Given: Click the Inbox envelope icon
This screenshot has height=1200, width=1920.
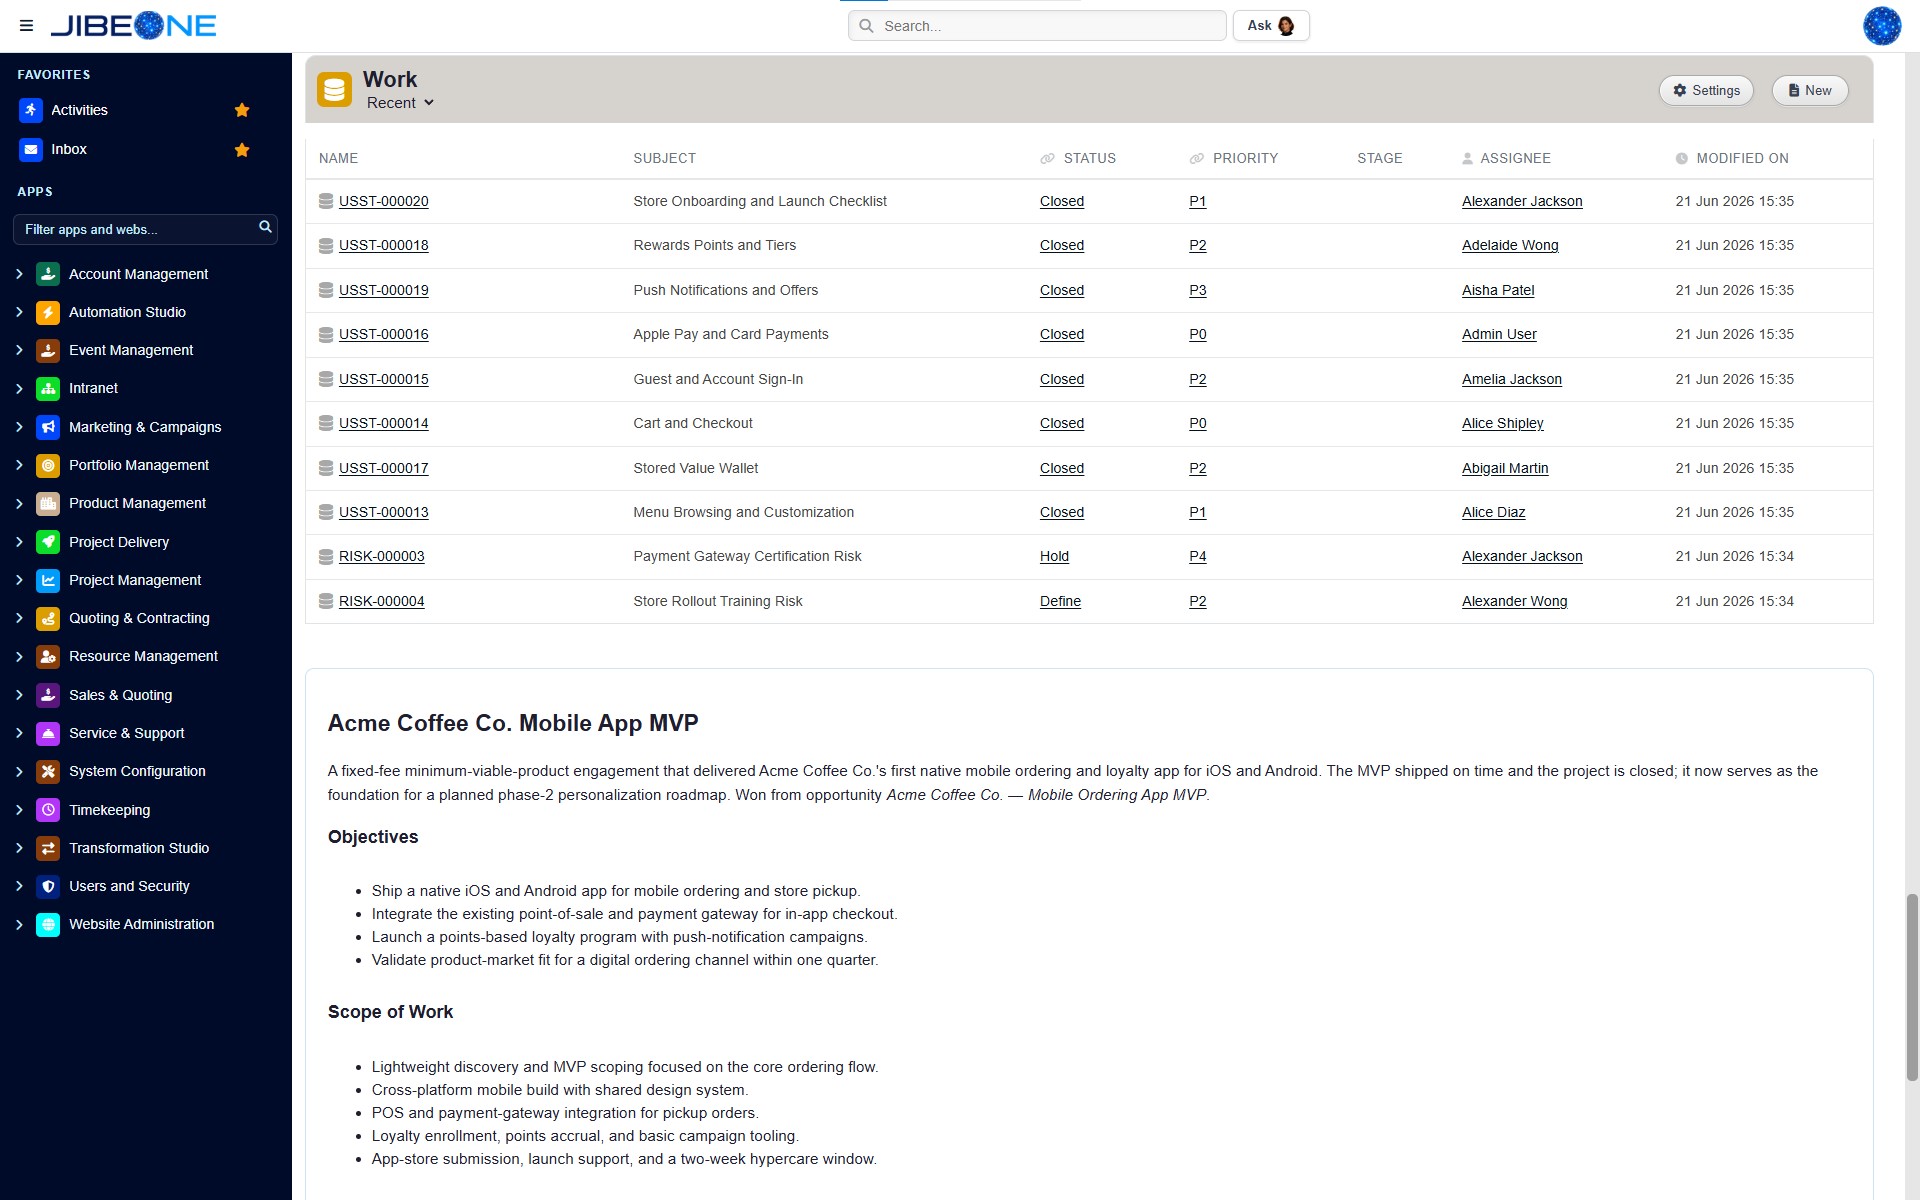Looking at the screenshot, I should 31,150.
